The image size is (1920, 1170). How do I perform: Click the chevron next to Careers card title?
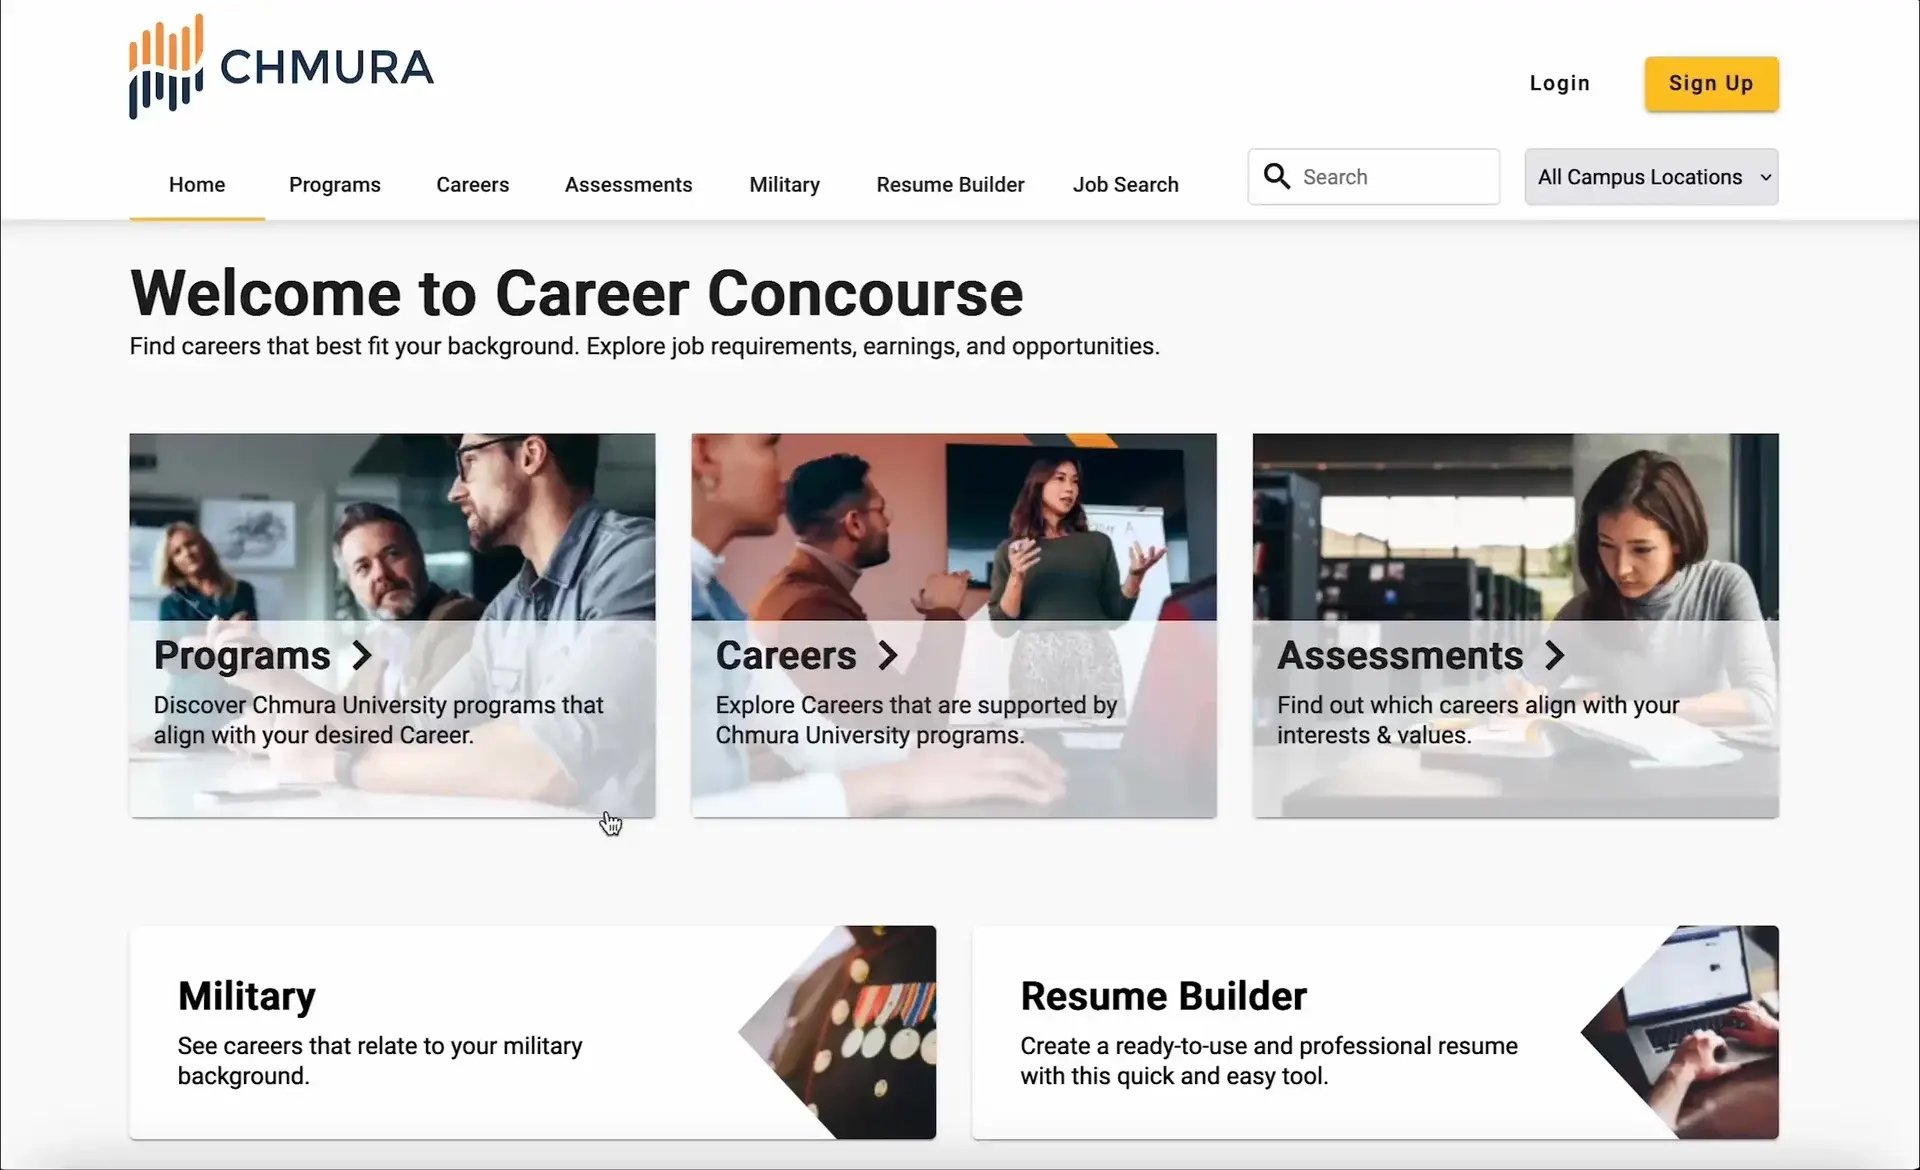pyautogui.click(x=888, y=656)
